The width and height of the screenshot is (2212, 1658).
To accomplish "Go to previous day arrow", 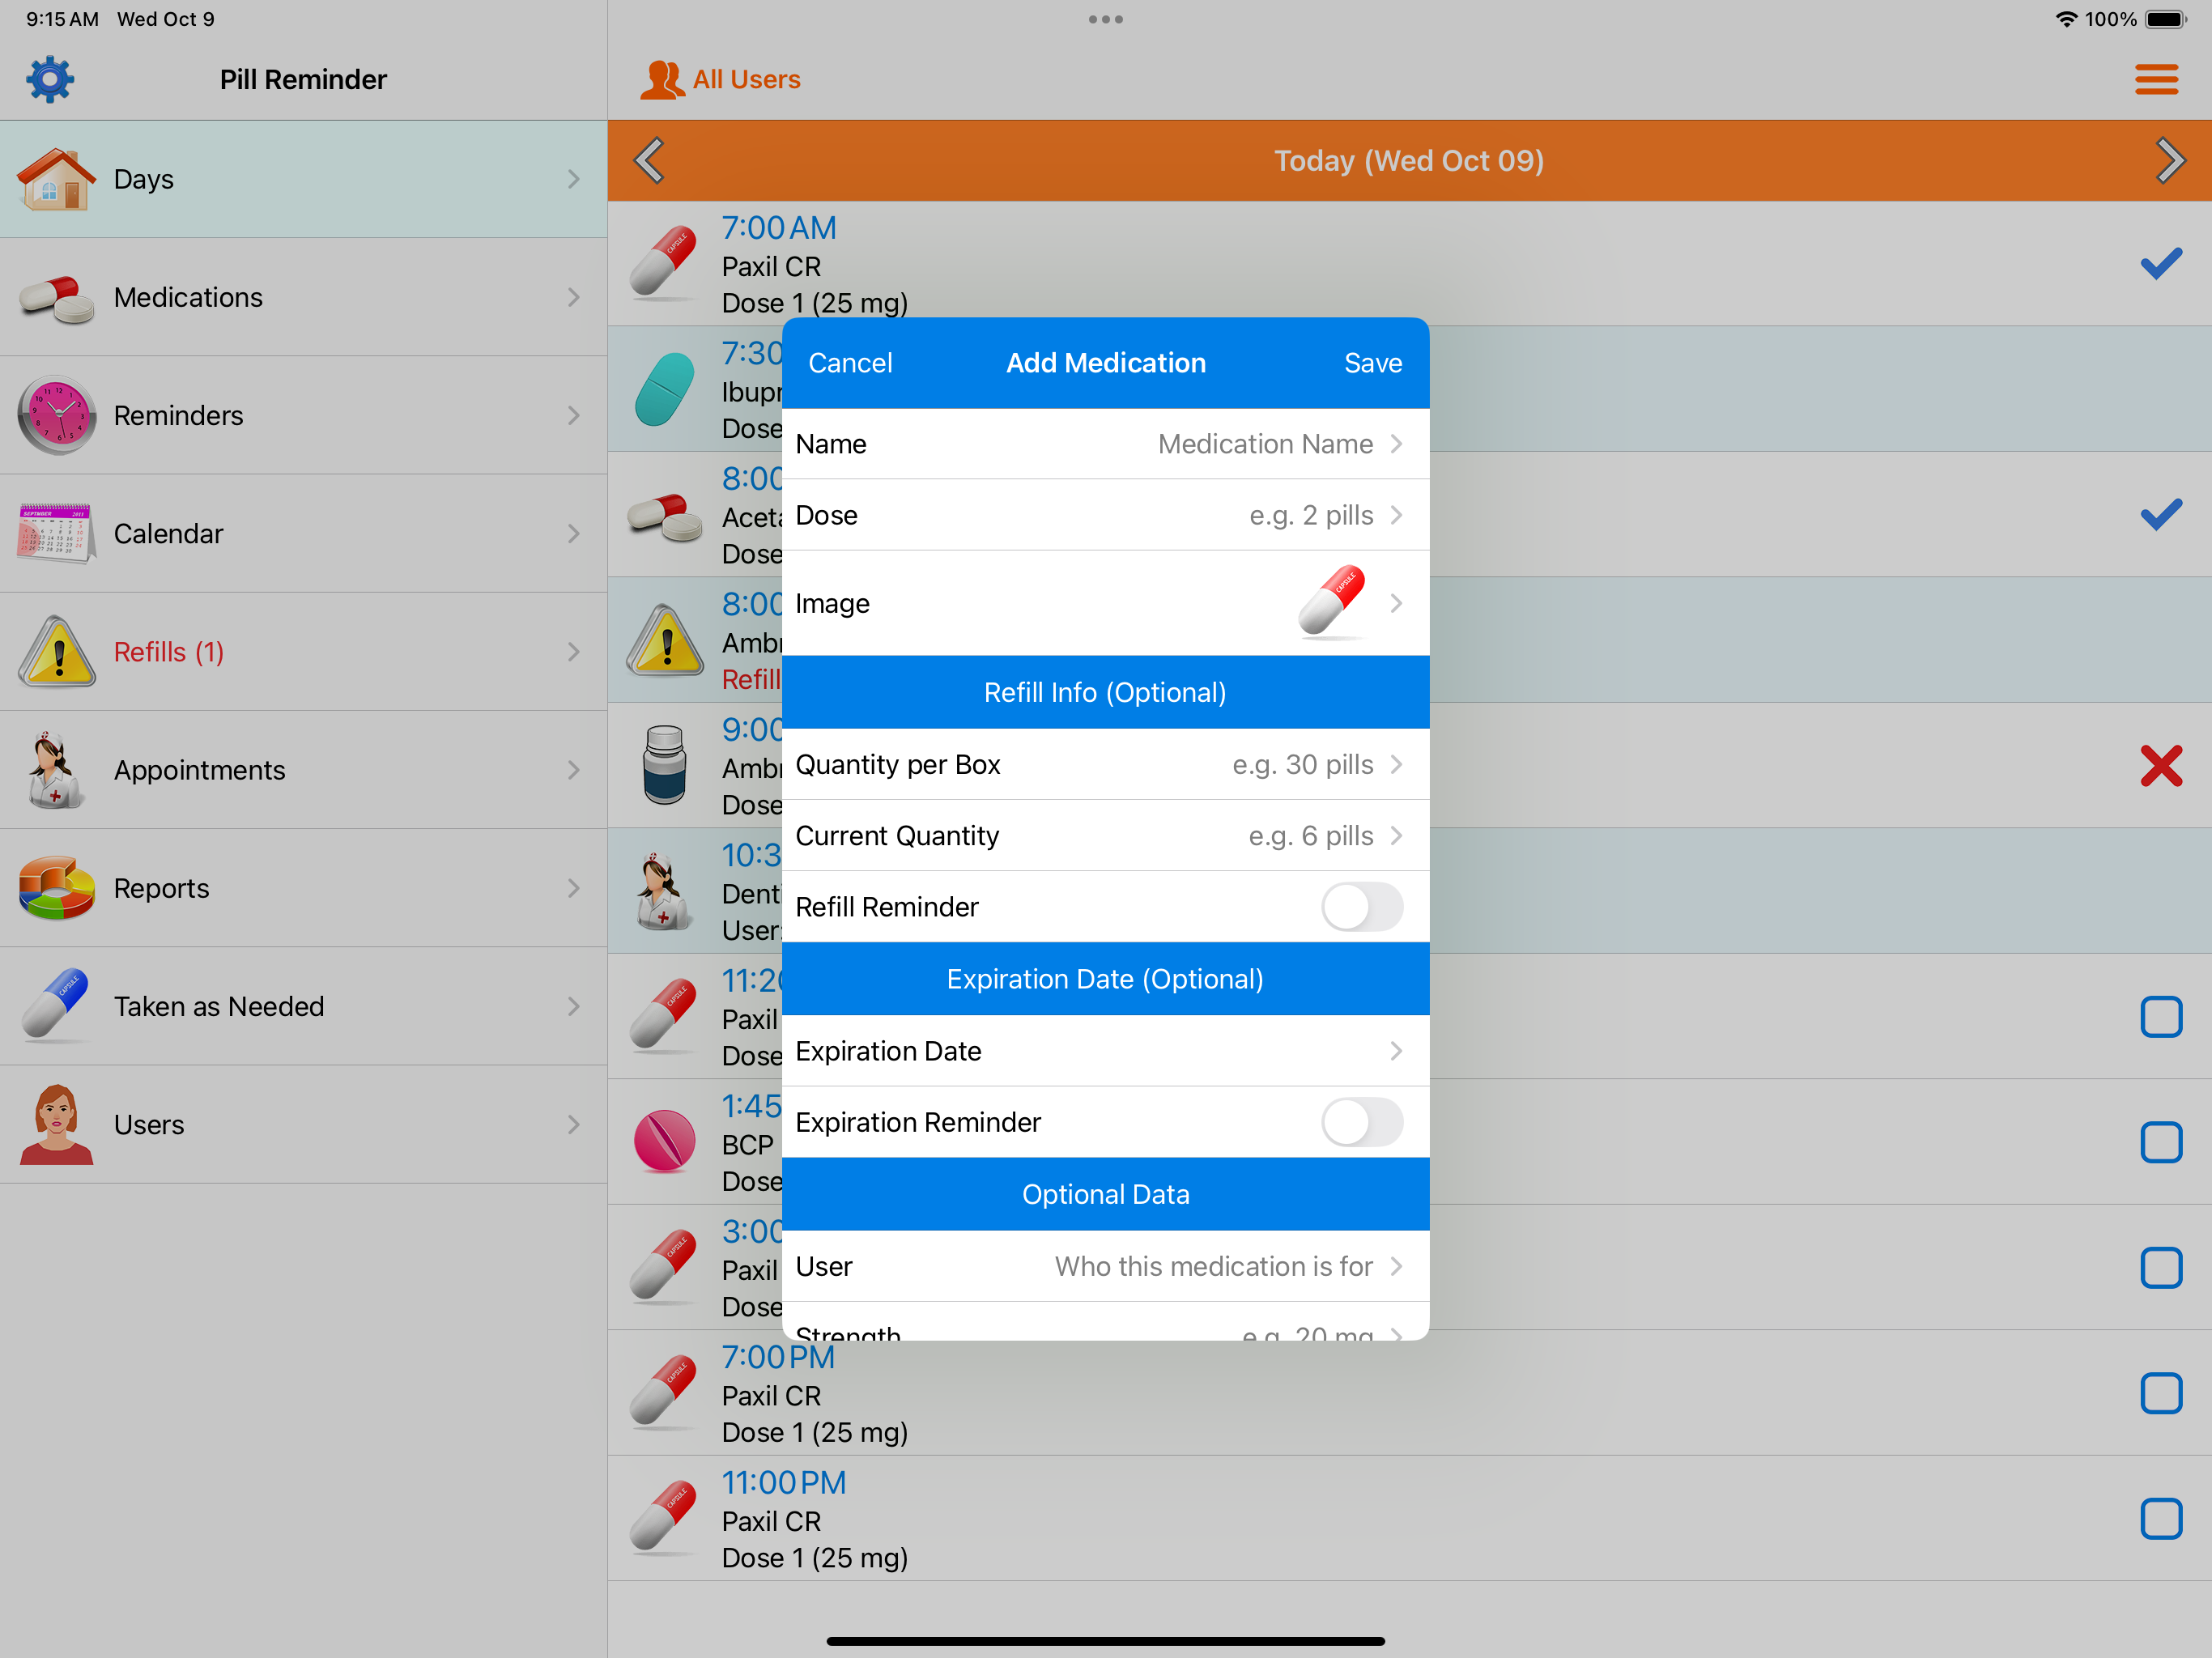I will click(650, 160).
